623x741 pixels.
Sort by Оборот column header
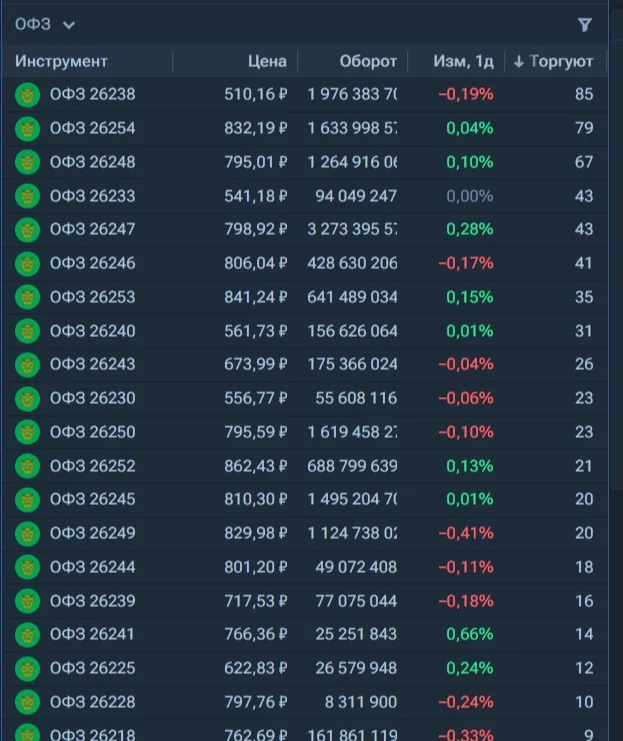point(368,61)
